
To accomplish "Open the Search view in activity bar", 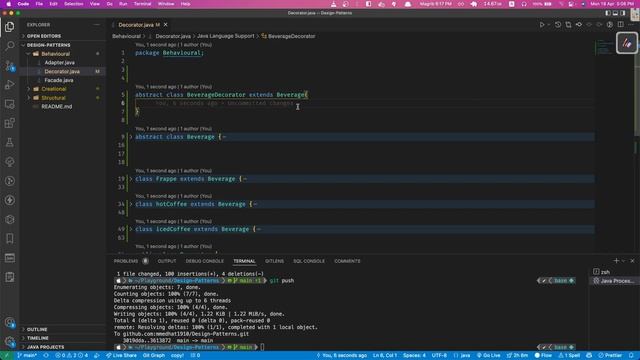I will pos(9,46).
